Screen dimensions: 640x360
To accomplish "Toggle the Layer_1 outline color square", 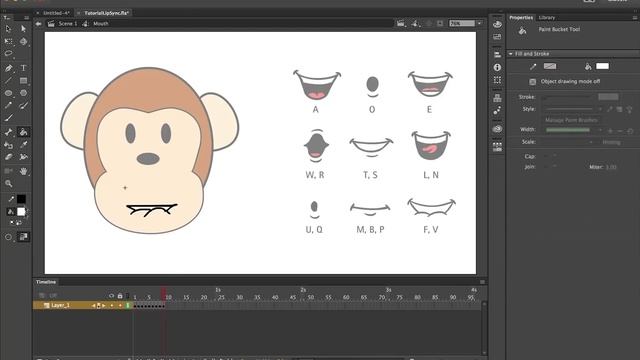I will tap(128, 305).
